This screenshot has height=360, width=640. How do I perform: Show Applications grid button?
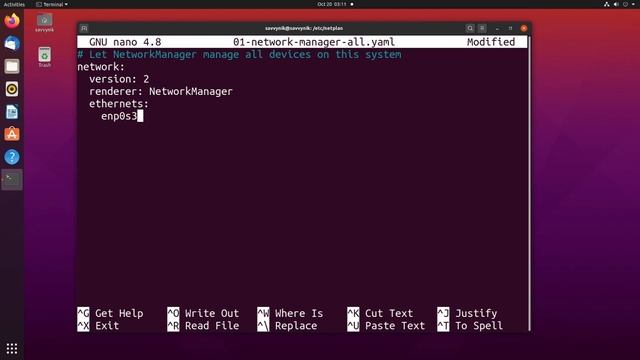point(12,349)
